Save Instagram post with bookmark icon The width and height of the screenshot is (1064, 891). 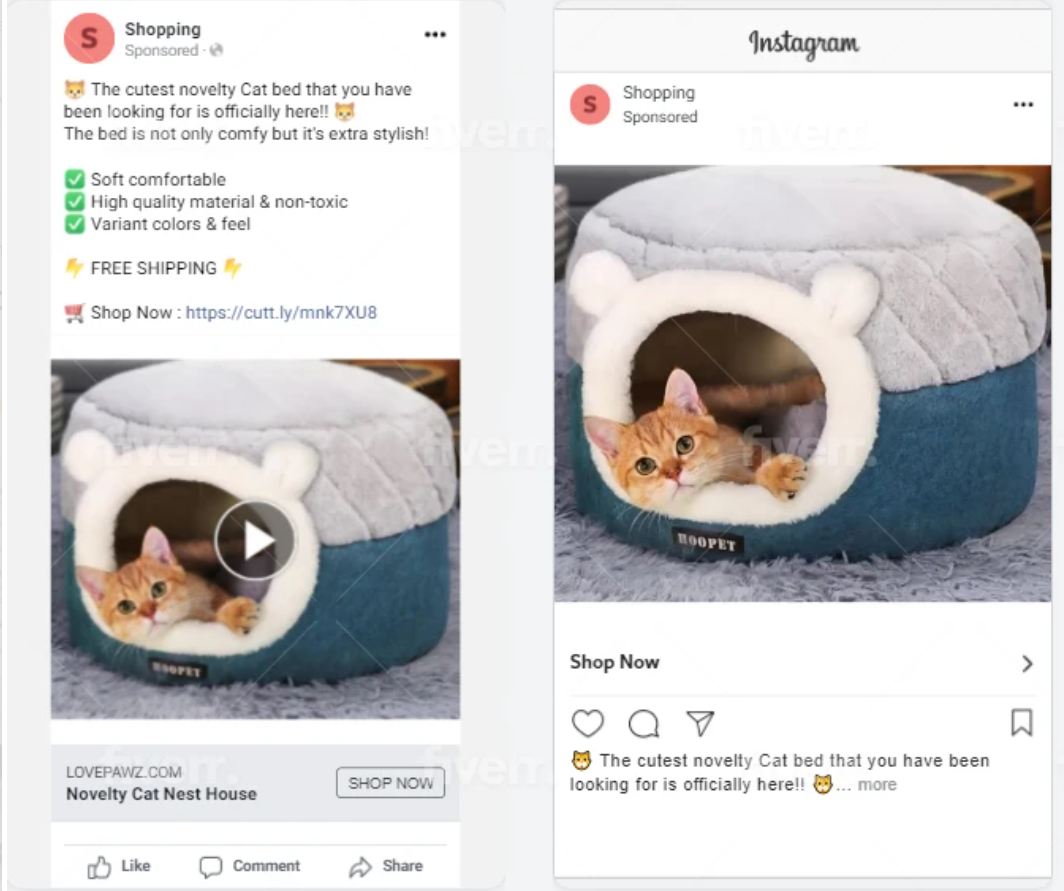pos(1021,722)
